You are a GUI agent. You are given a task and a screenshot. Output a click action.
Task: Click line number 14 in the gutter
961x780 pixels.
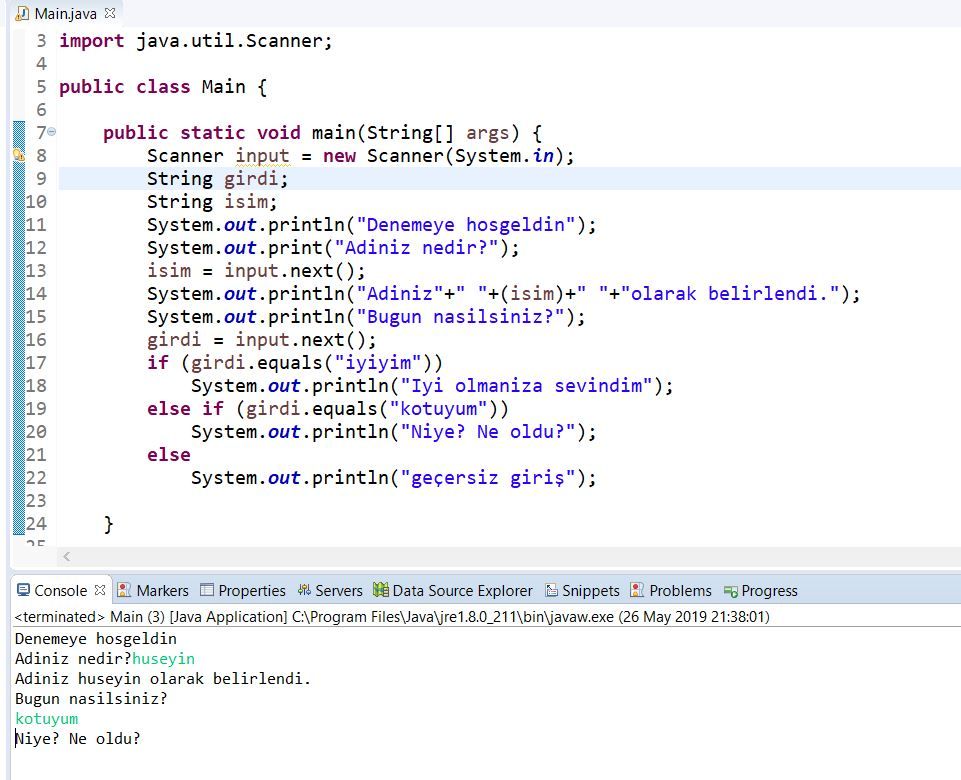point(36,294)
